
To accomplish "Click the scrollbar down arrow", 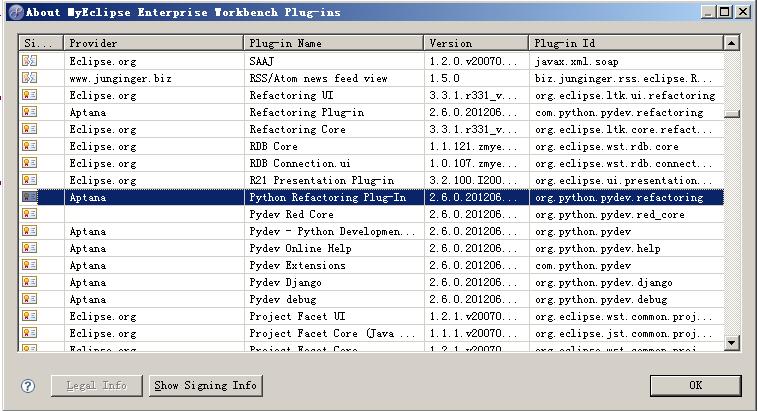I will pyautogui.click(x=731, y=343).
